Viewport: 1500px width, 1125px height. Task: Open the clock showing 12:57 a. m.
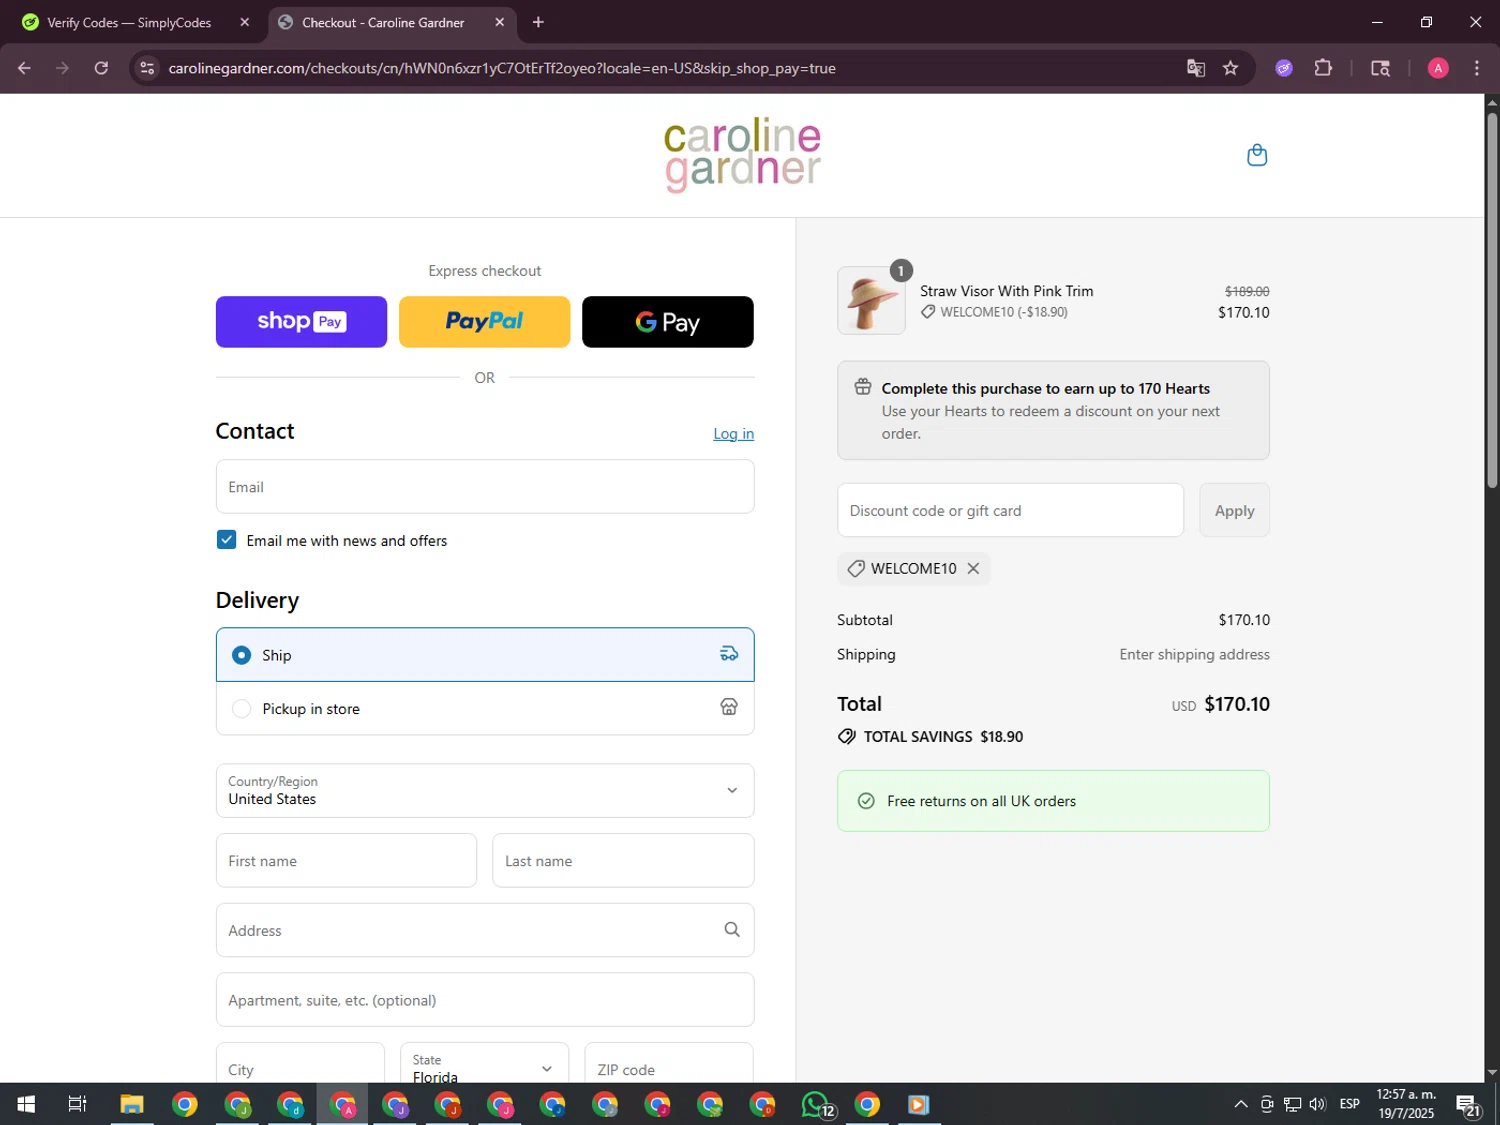(1406, 1104)
